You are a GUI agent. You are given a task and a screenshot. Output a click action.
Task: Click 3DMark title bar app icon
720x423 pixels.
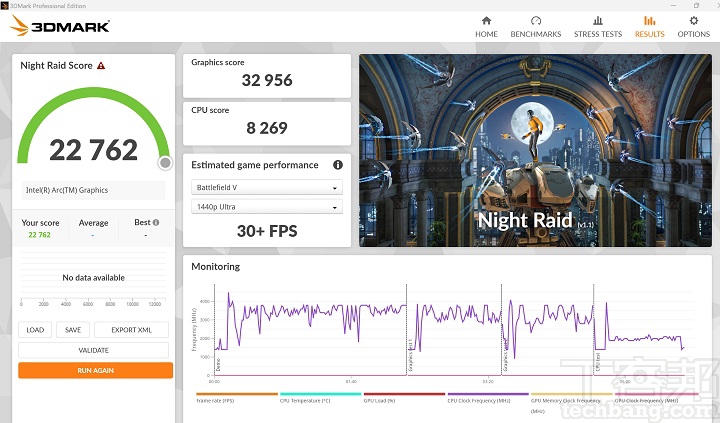coord(4,6)
